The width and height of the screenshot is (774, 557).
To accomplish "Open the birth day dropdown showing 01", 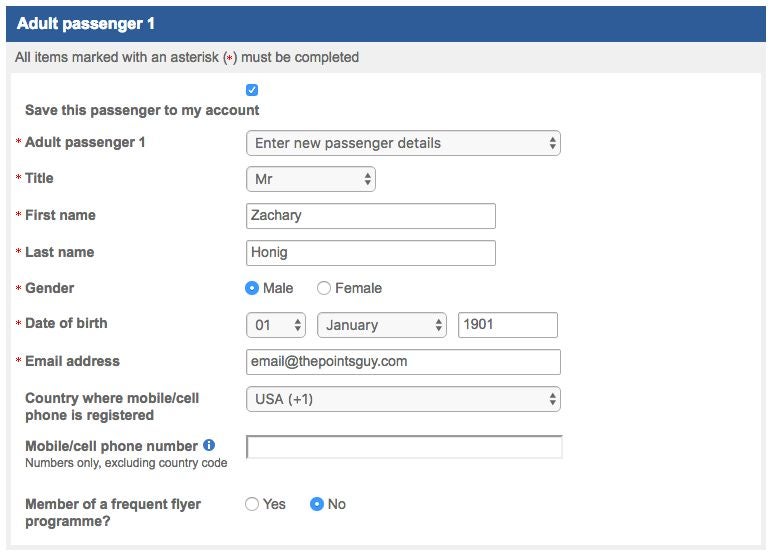I will click(276, 325).
